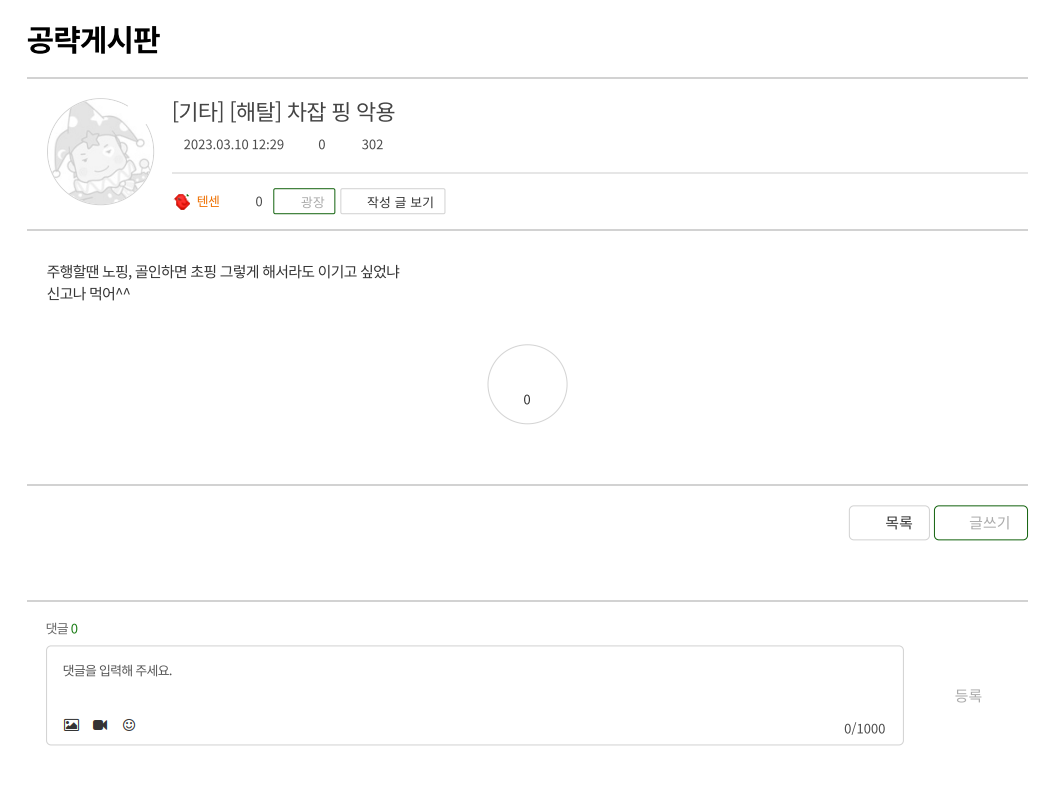Click the 목록 button to return to list

888,522
